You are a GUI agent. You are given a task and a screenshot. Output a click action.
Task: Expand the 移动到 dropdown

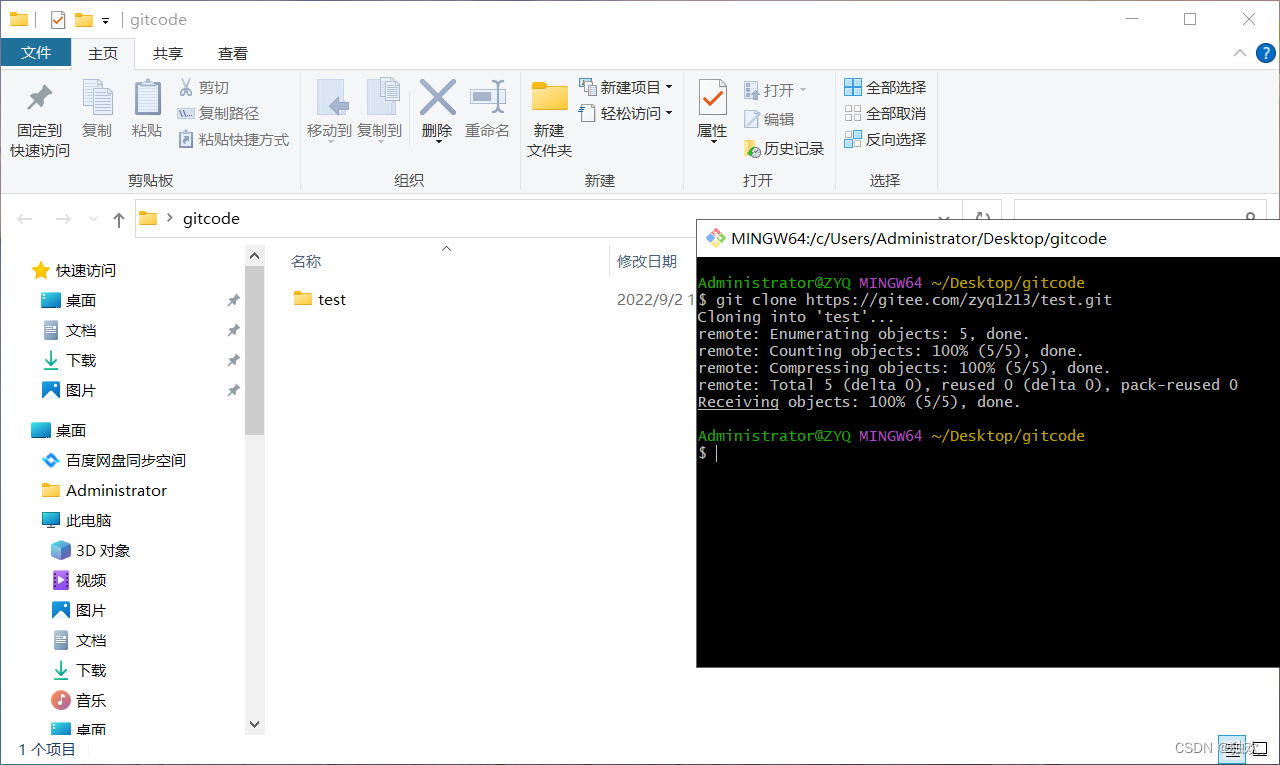point(329,142)
